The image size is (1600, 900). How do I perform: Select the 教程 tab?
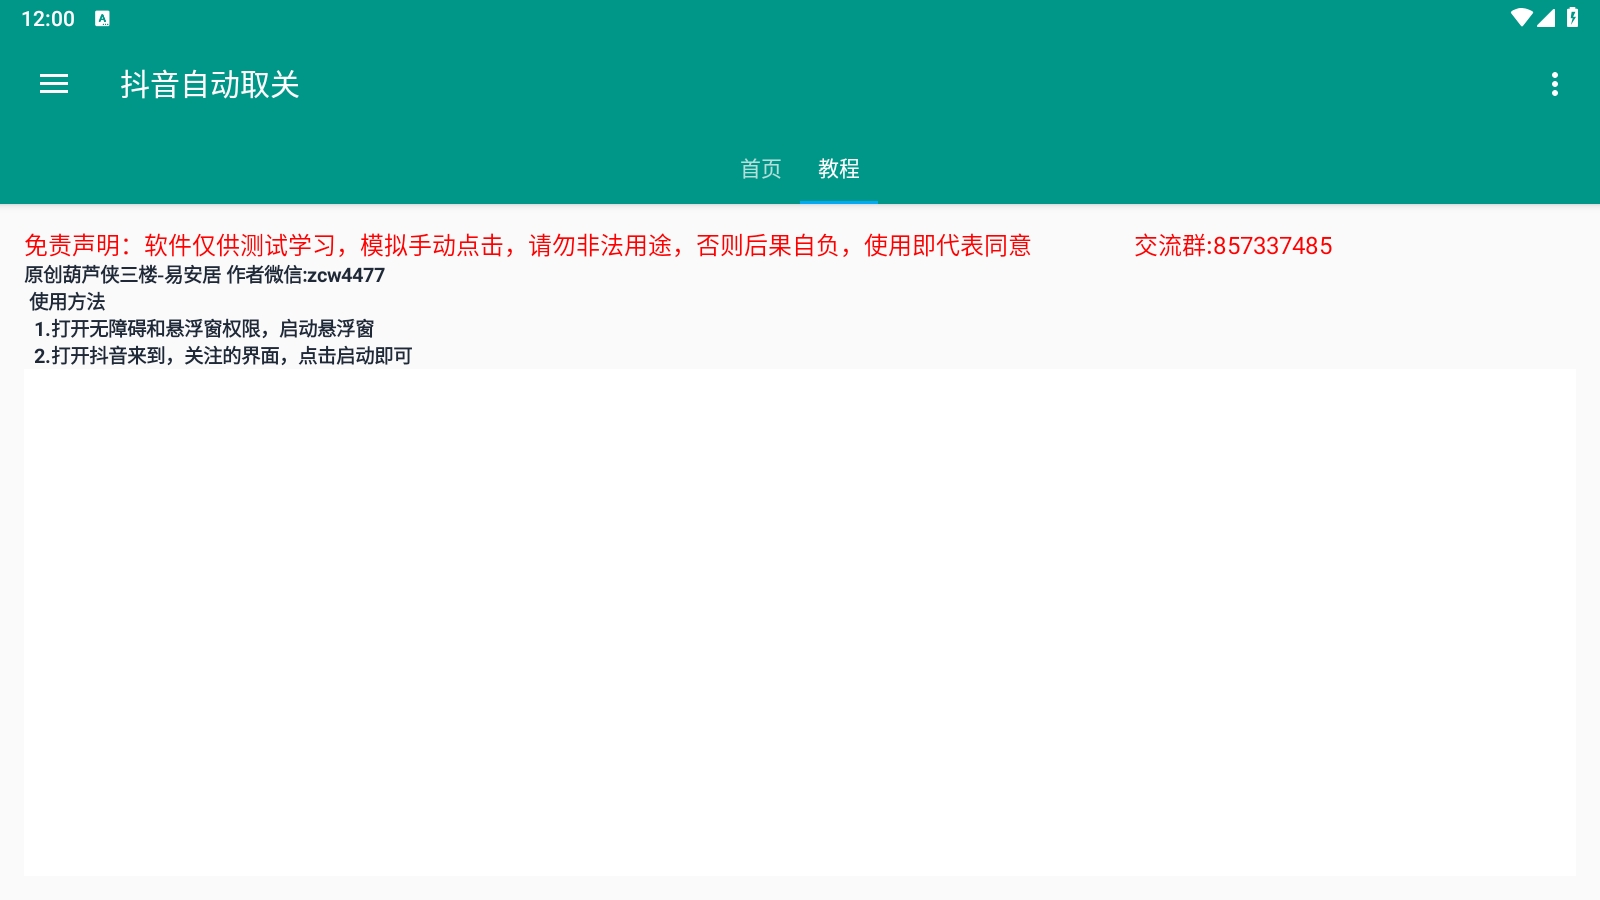(838, 169)
